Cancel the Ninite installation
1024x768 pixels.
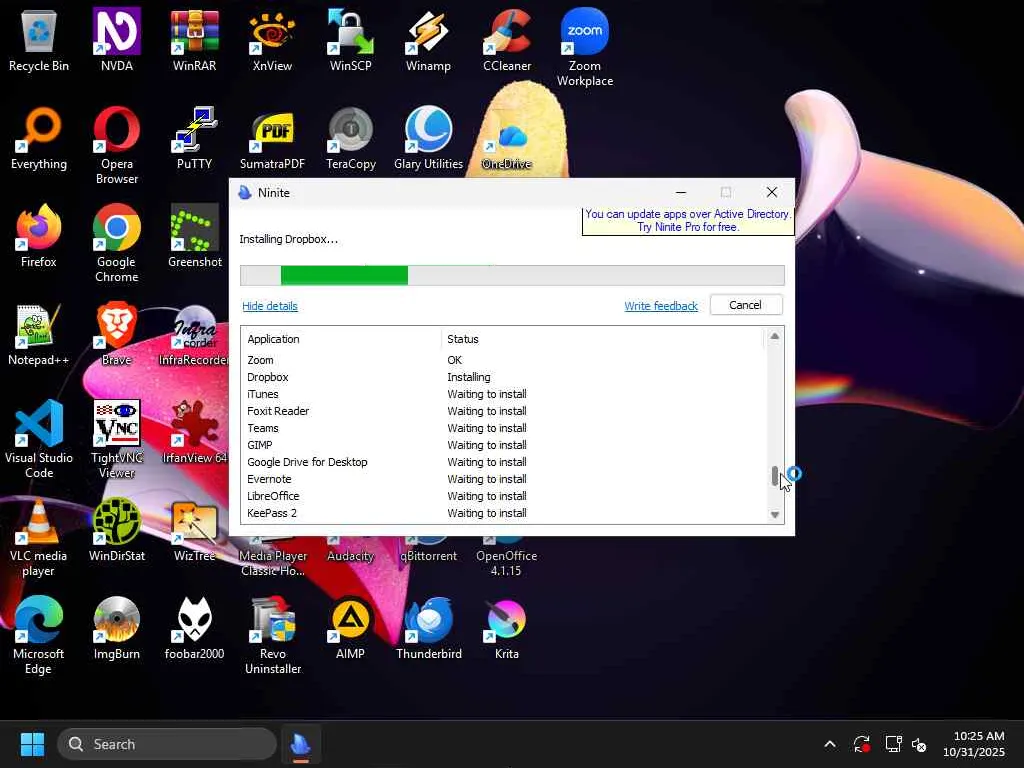(x=746, y=305)
